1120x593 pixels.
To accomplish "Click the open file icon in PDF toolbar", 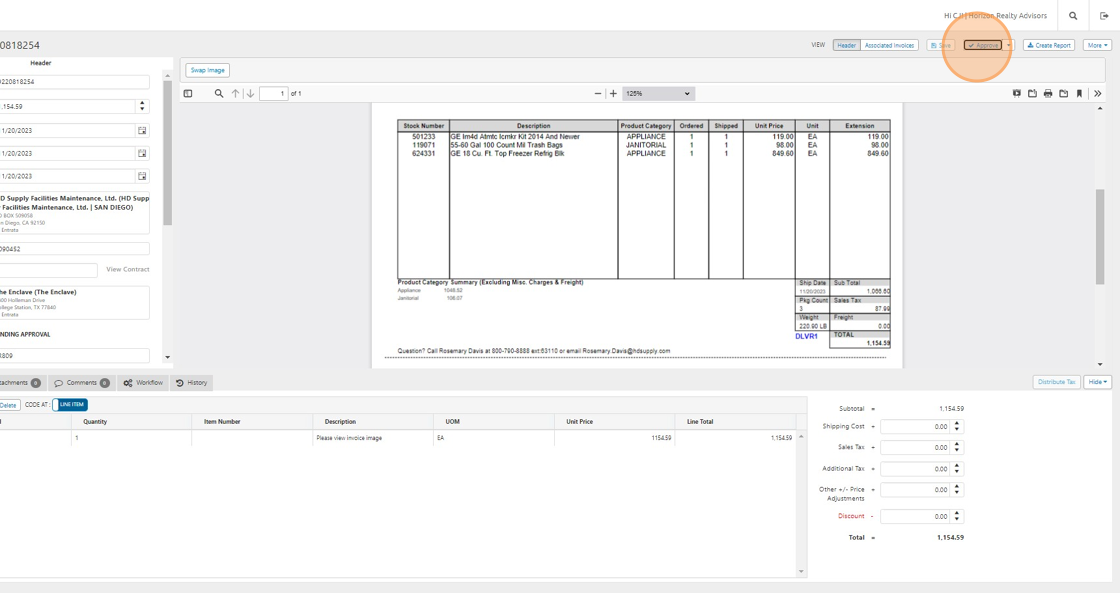I will pos(1032,94).
